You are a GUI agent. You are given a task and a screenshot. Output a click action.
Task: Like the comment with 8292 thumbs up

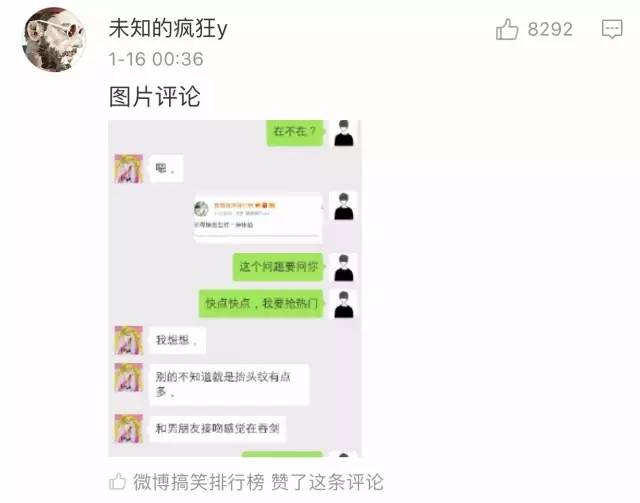tap(507, 29)
